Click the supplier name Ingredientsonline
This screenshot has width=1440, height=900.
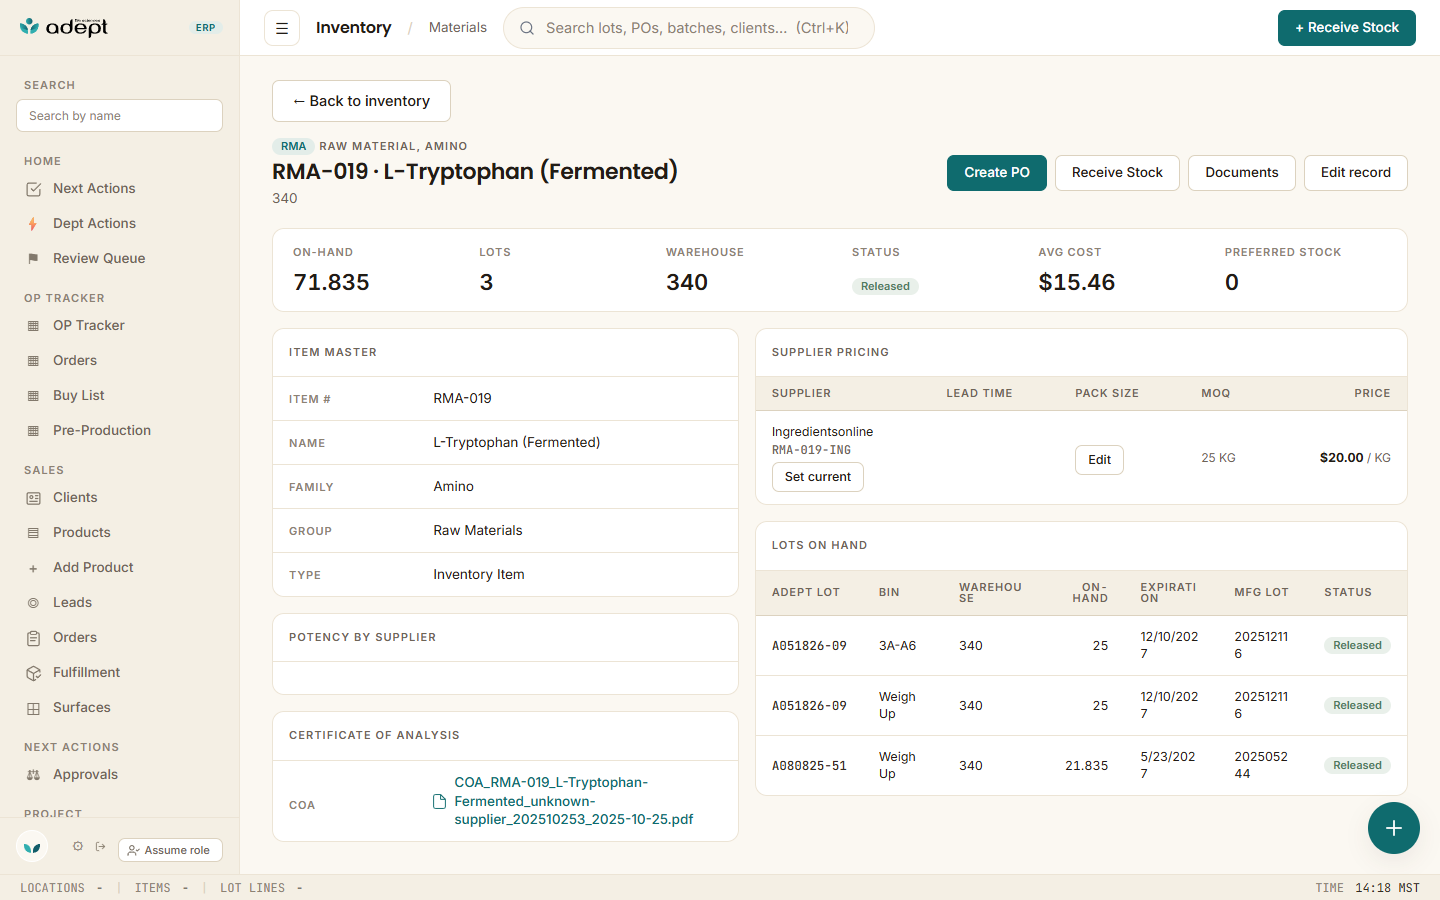[x=823, y=432]
